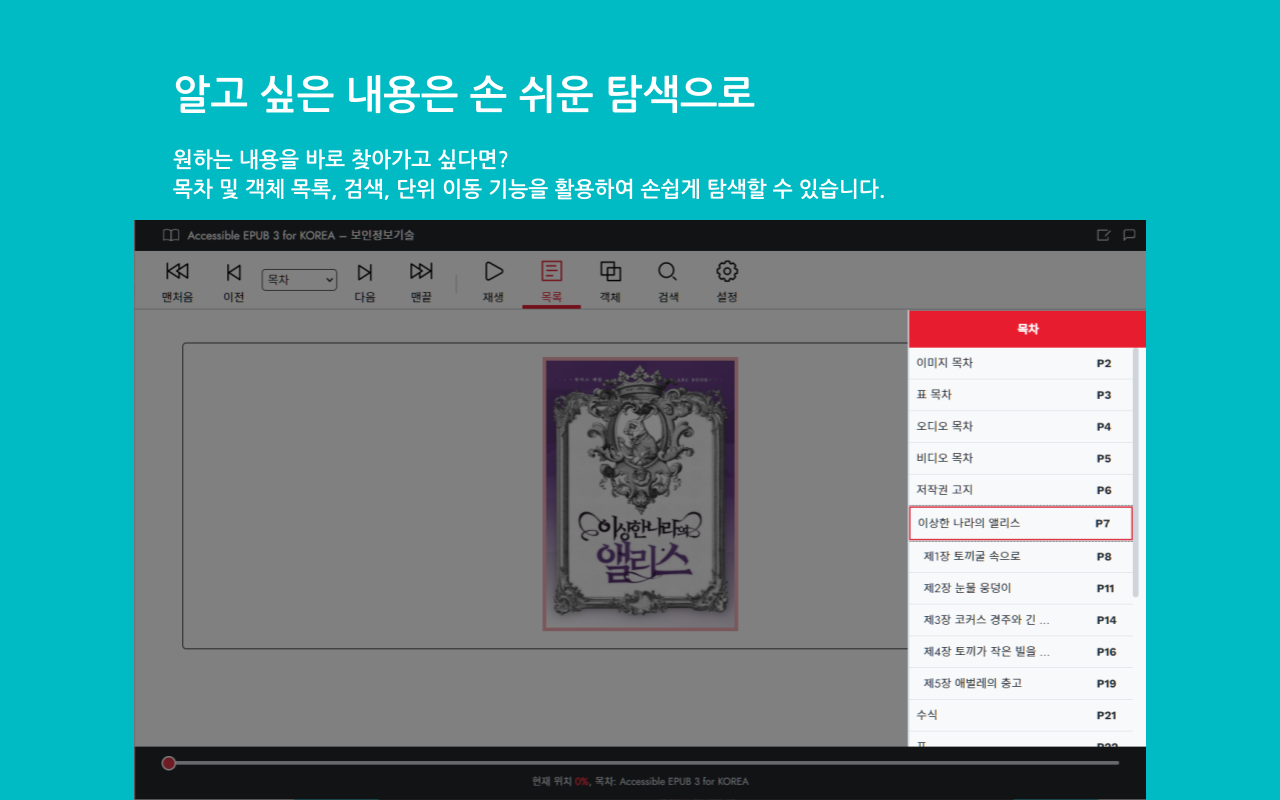Click the red progress slider handle
This screenshot has height=800, width=1280.
(170, 762)
